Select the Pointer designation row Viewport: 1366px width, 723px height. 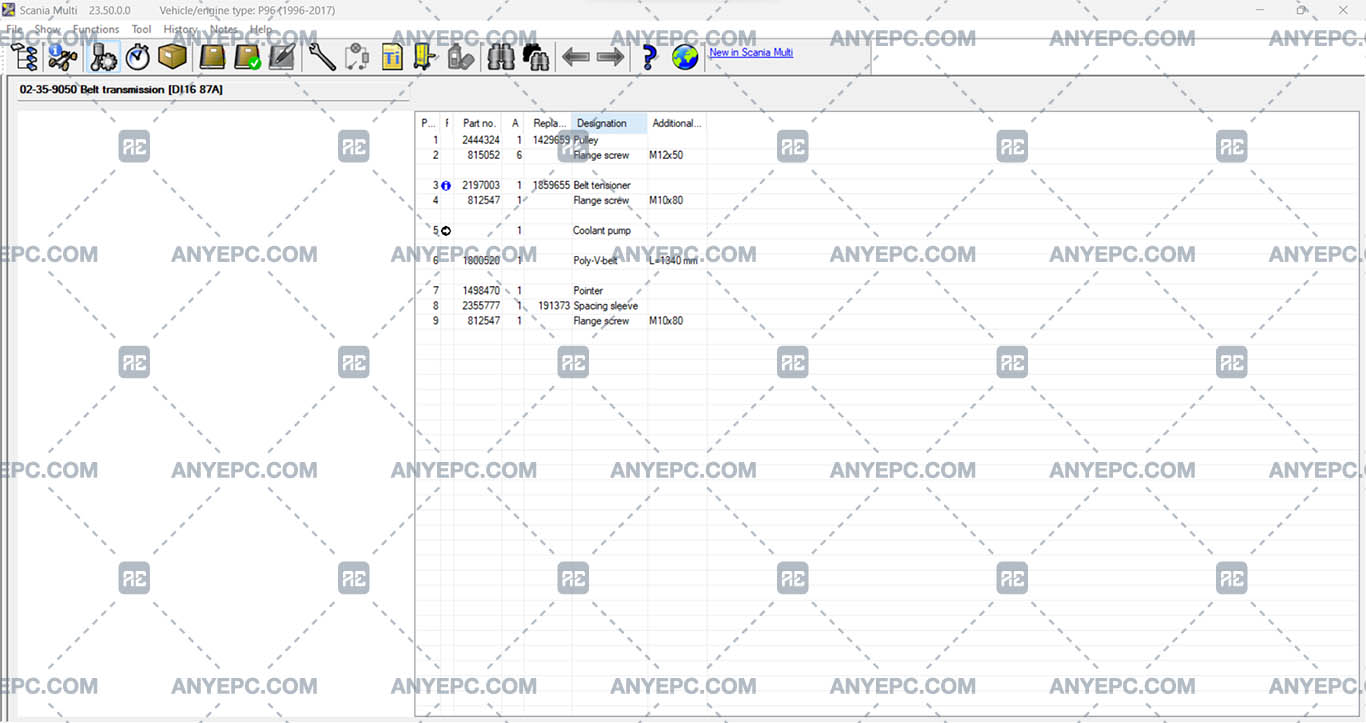588,290
